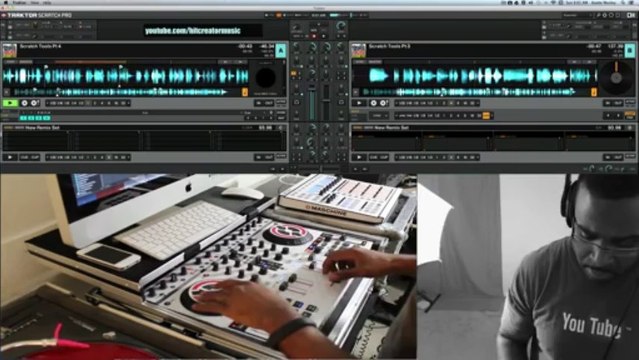Viewport: 639px width, 360px height.
Task: Open the move mode dropdown in Deck B's panel
Action: pyautogui.click(x=379, y=115)
